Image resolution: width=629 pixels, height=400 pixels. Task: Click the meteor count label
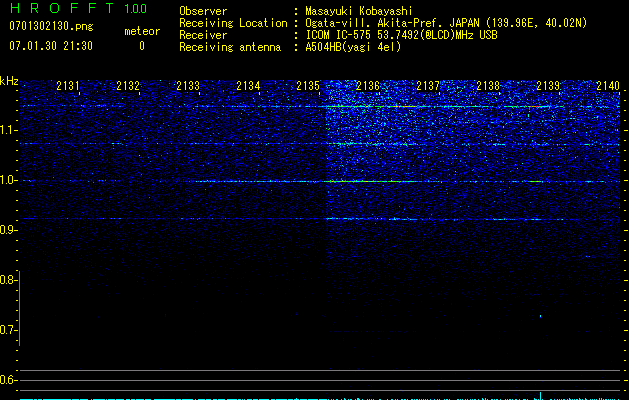click(142, 31)
